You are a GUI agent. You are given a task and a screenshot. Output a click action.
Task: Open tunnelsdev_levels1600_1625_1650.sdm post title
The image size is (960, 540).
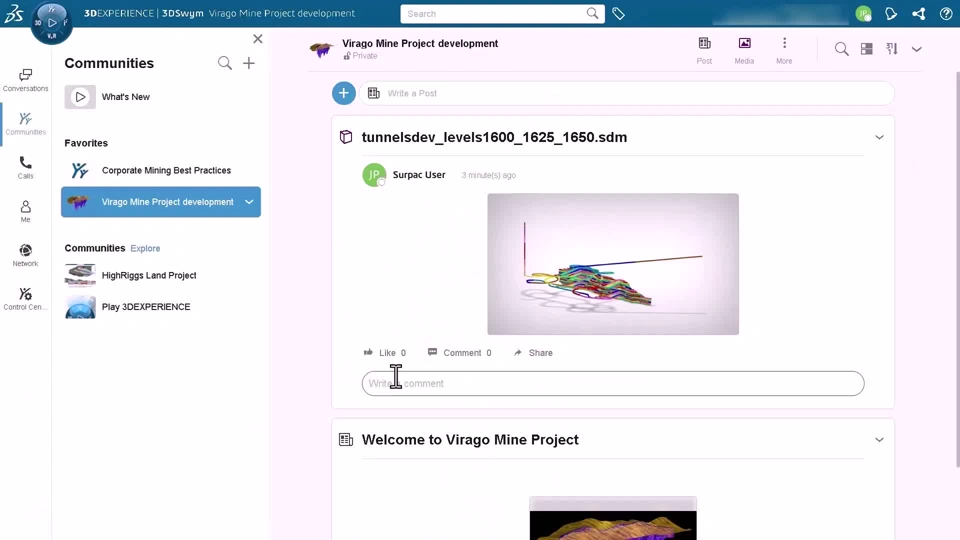click(x=494, y=137)
